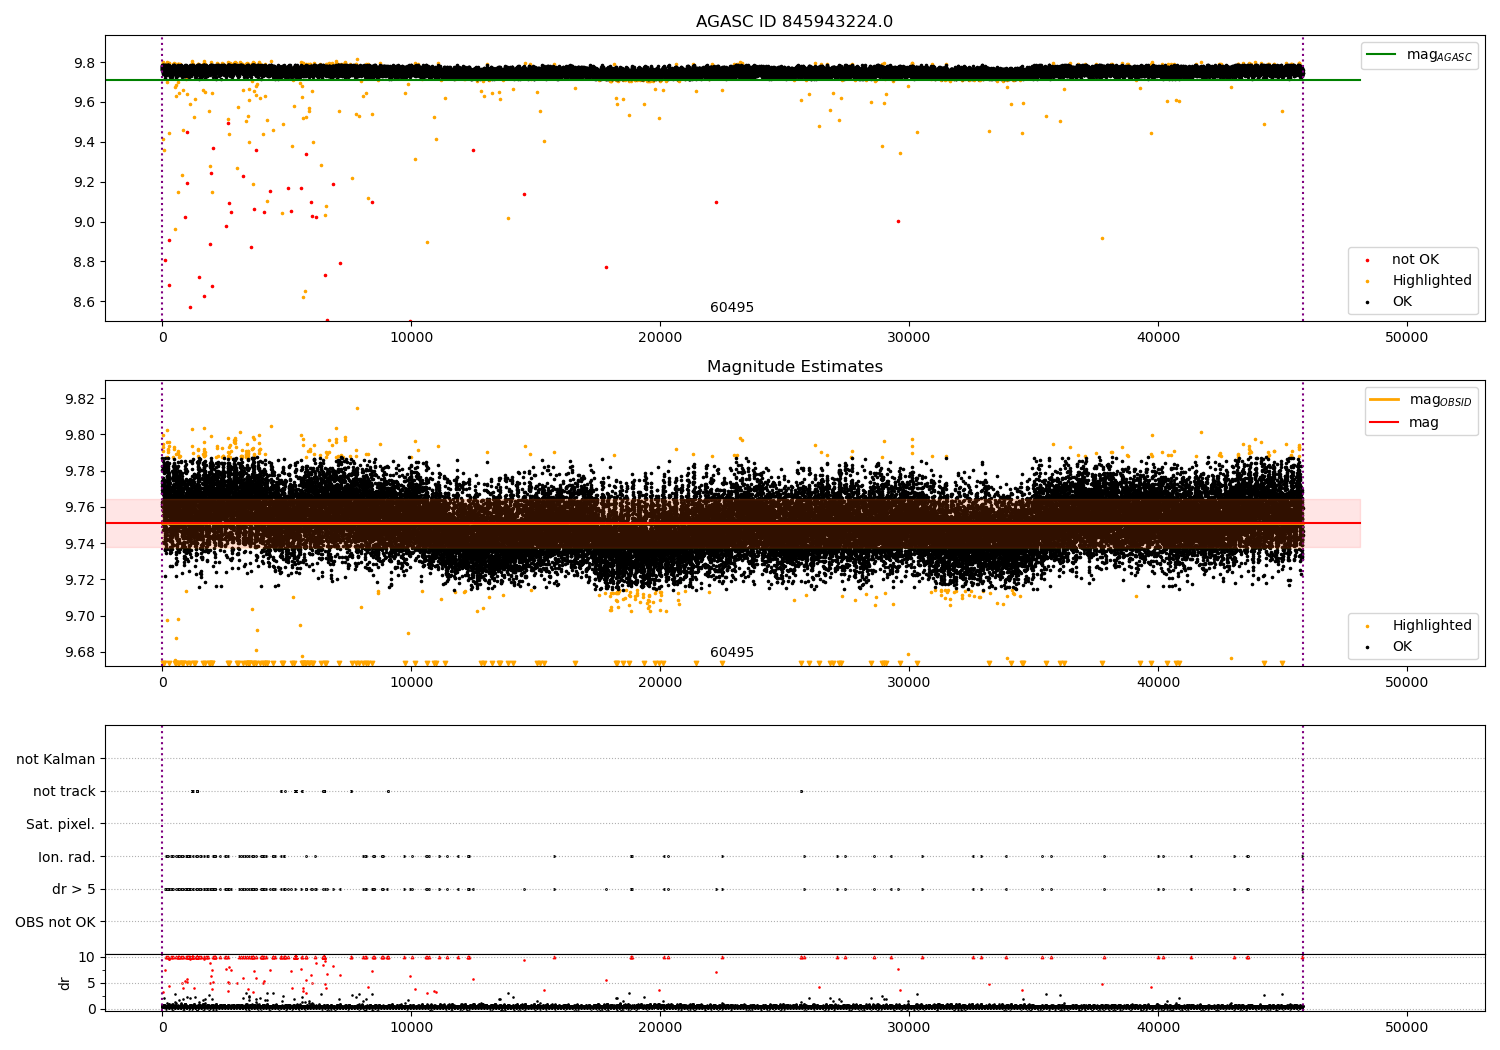Click the 9.80 y-axis tick of middle plot

[80, 435]
